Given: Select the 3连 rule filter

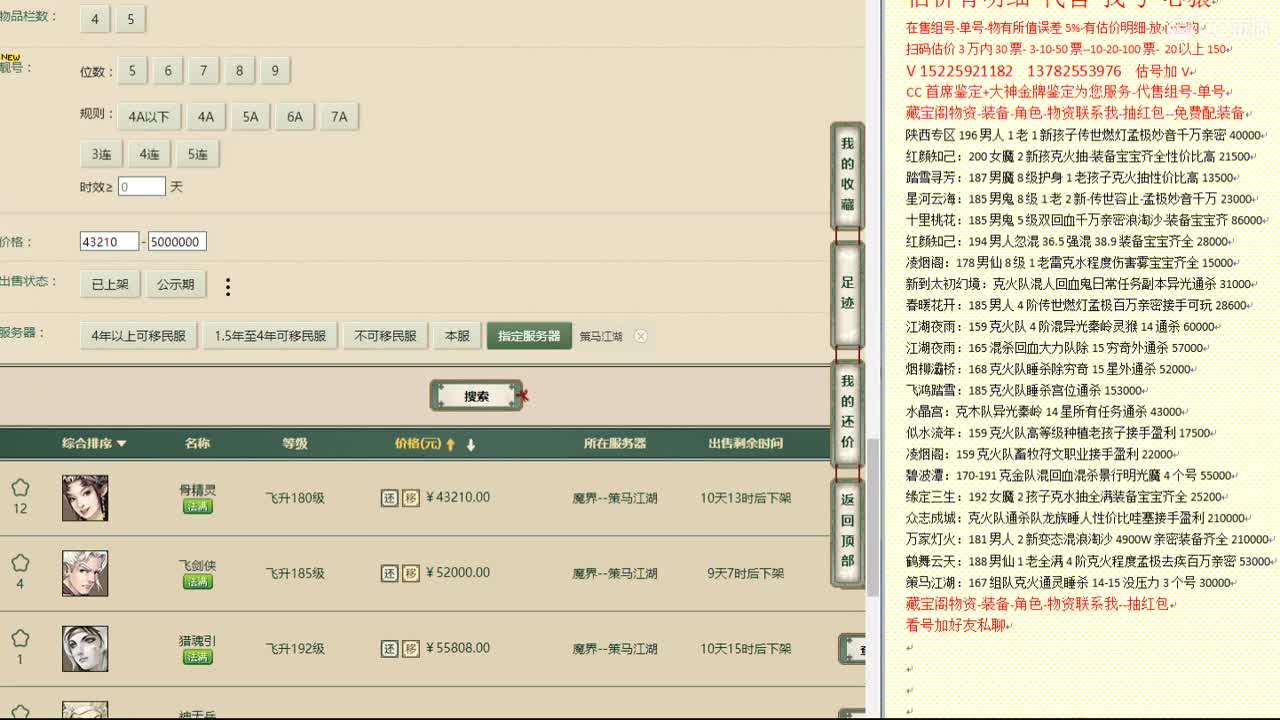Looking at the screenshot, I should click(101, 154).
